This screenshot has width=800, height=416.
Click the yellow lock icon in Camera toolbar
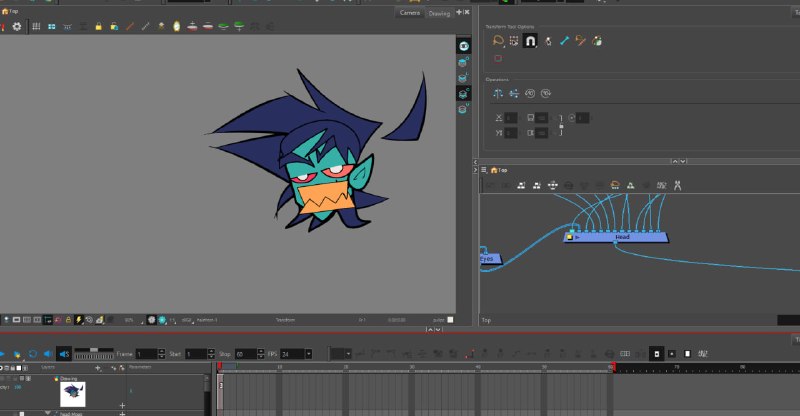coord(98,26)
